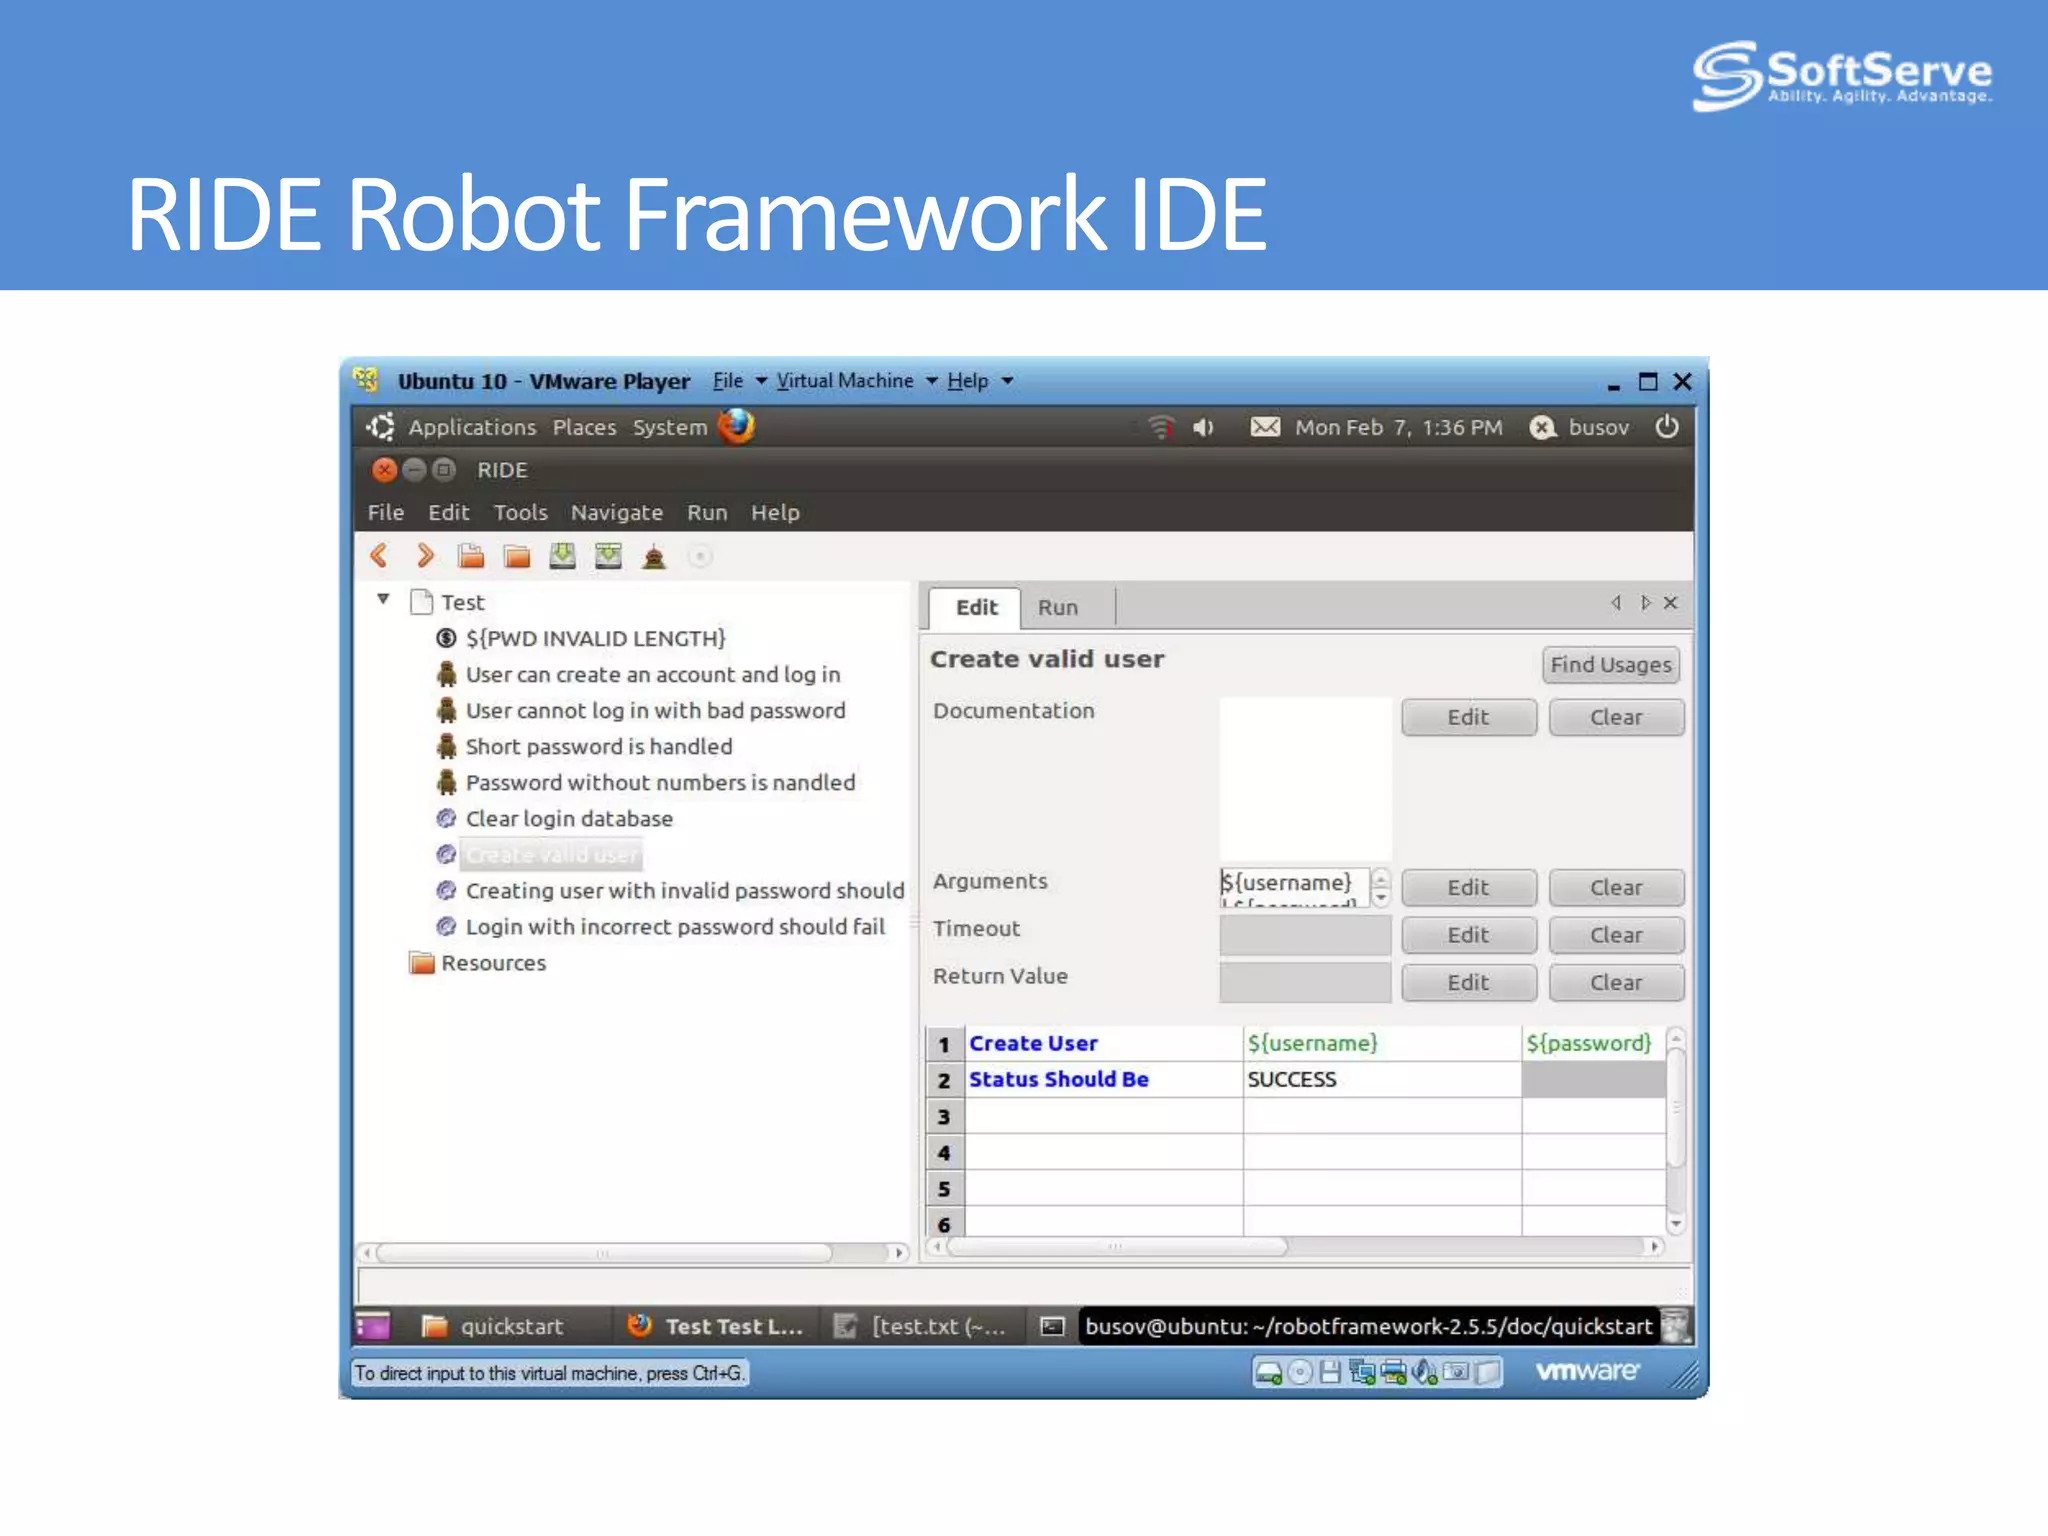Click the tree panel horizontal scrollbar
This screenshot has width=2048, height=1536.
(x=603, y=1253)
